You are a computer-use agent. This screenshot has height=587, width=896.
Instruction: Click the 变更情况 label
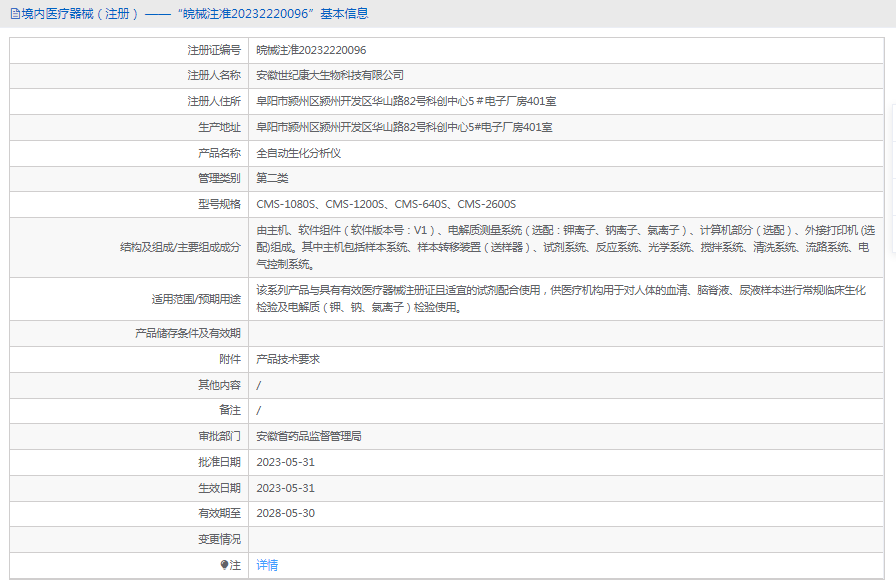click(x=219, y=540)
